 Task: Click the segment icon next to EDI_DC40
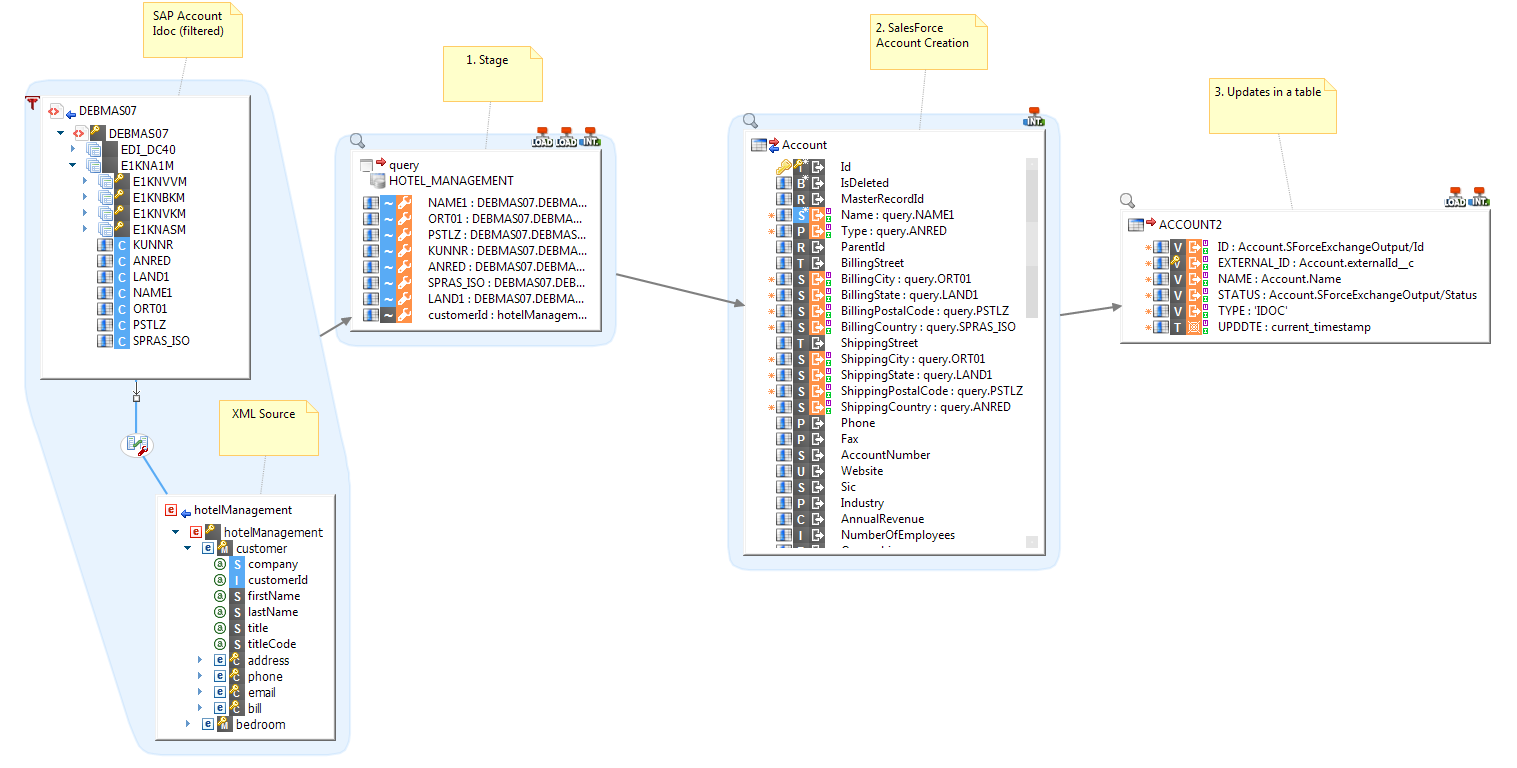(x=94, y=149)
